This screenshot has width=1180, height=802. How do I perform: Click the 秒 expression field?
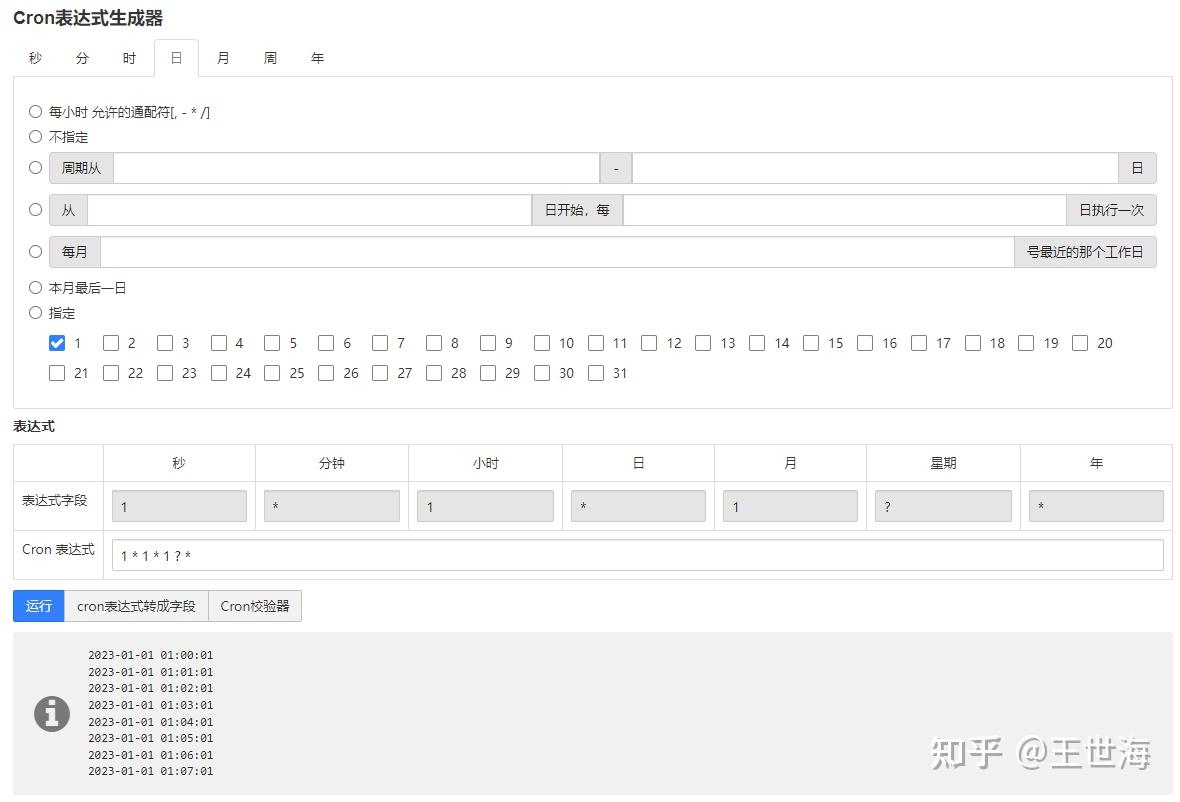pos(179,506)
